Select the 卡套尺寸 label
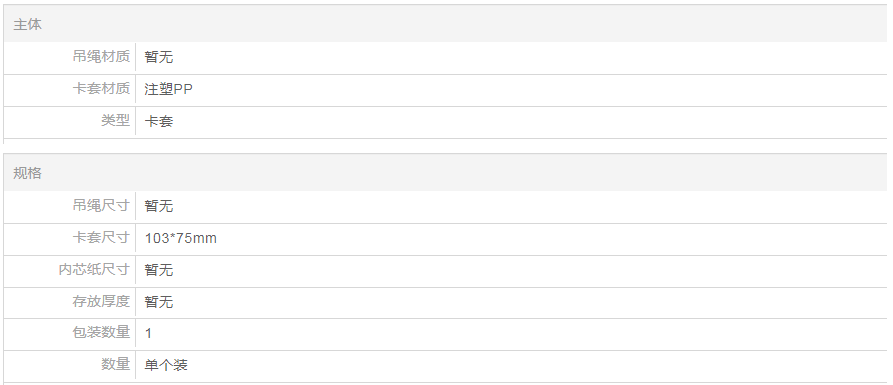Screen dimensions: 893x385 pyautogui.click(x=101, y=237)
